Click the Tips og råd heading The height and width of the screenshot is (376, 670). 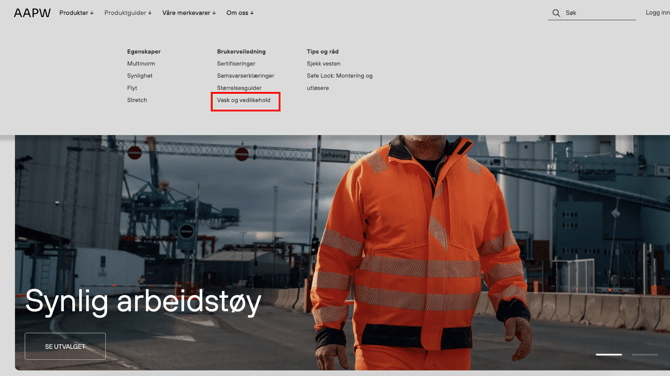pos(323,52)
